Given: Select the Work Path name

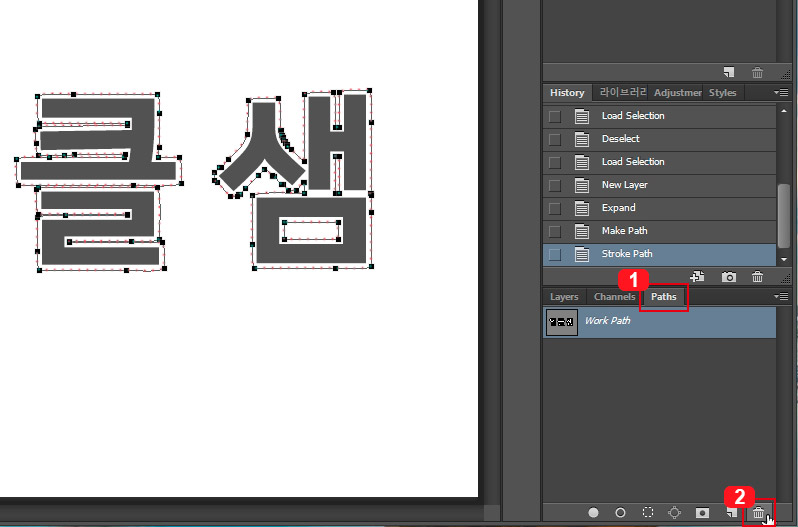Looking at the screenshot, I should point(607,320).
